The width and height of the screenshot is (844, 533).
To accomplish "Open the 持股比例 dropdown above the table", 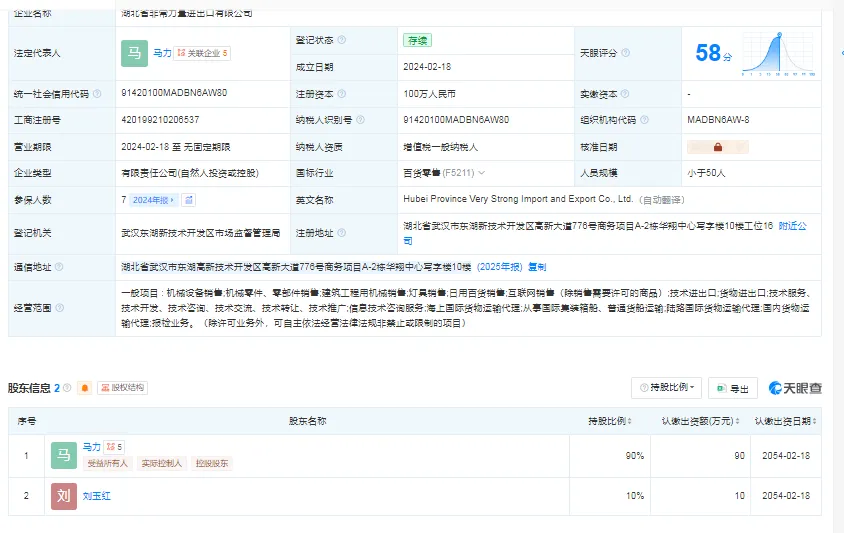I will (x=666, y=388).
